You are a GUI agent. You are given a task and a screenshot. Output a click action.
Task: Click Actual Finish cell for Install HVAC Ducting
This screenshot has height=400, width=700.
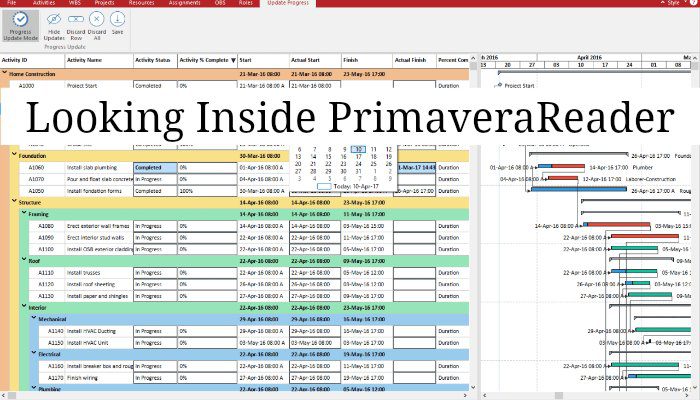(414, 331)
